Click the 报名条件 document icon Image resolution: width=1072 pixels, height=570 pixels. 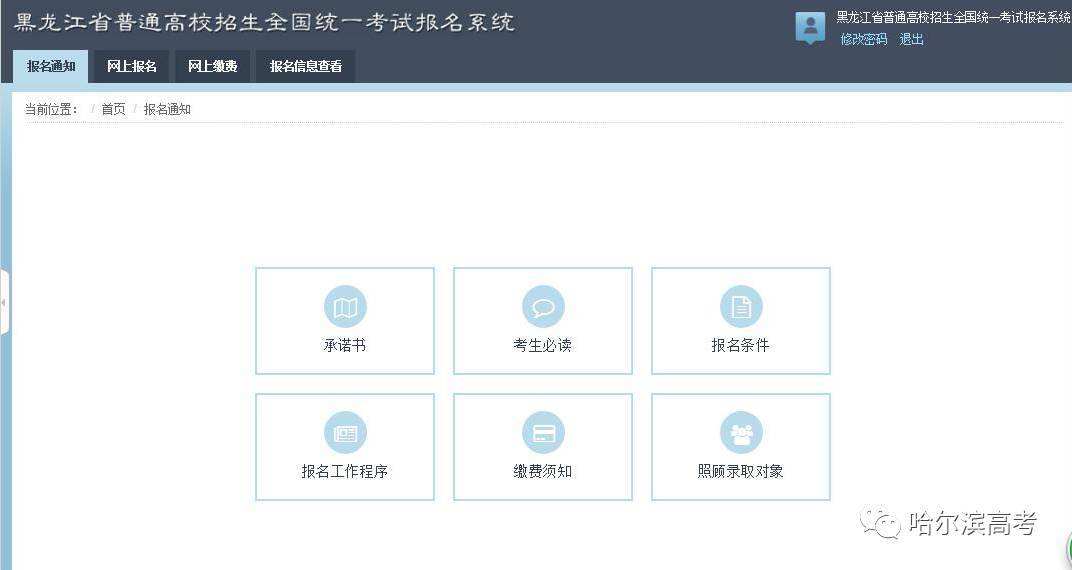point(741,307)
